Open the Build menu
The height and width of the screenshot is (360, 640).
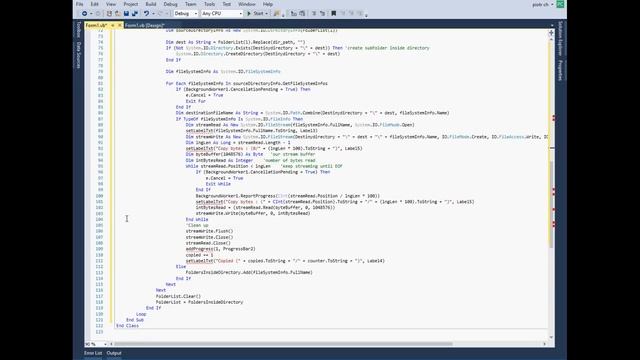tap(151, 4)
